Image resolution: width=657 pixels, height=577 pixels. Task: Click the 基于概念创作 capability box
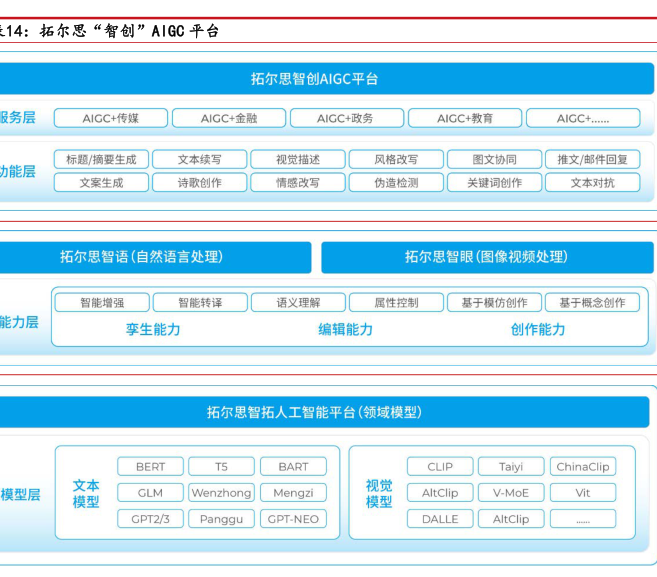592,303
